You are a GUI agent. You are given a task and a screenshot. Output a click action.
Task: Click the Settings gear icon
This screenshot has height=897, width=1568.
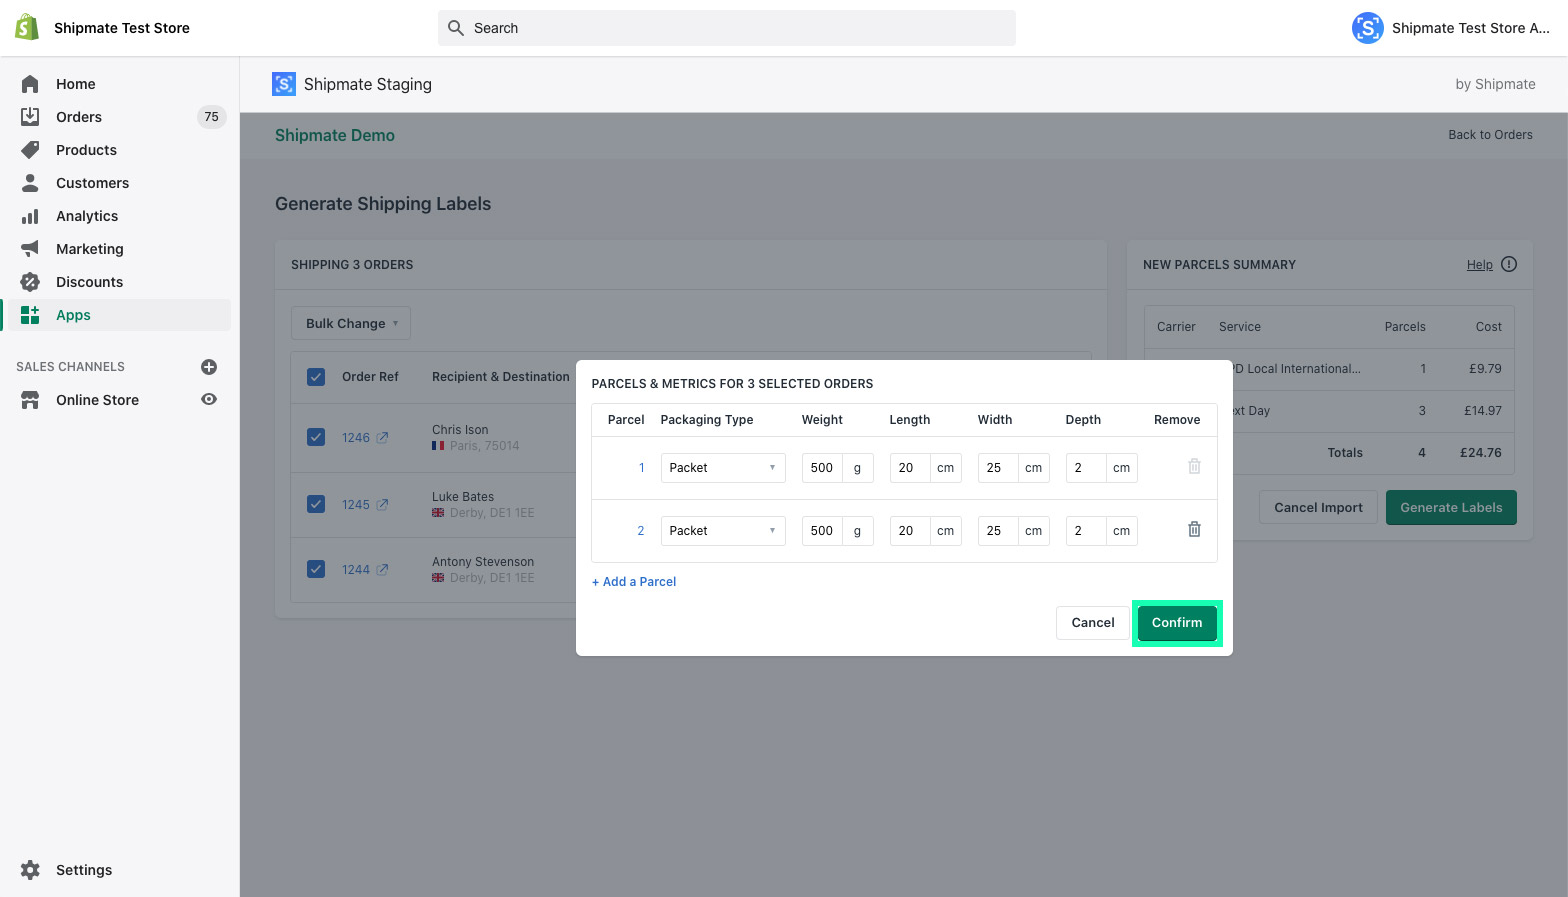click(30, 870)
